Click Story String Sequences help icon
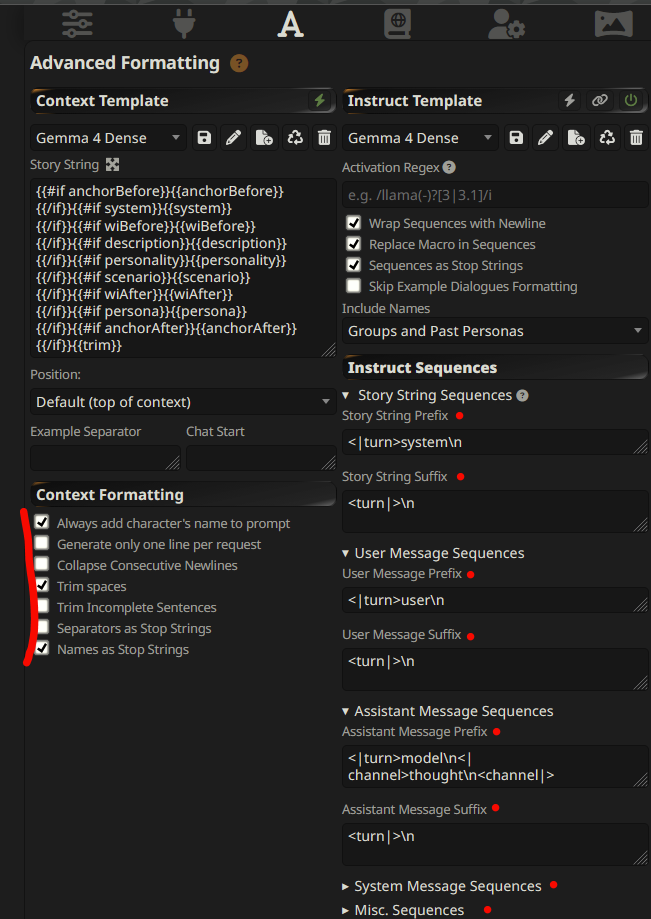The height and width of the screenshot is (919, 651). coord(522,396)
